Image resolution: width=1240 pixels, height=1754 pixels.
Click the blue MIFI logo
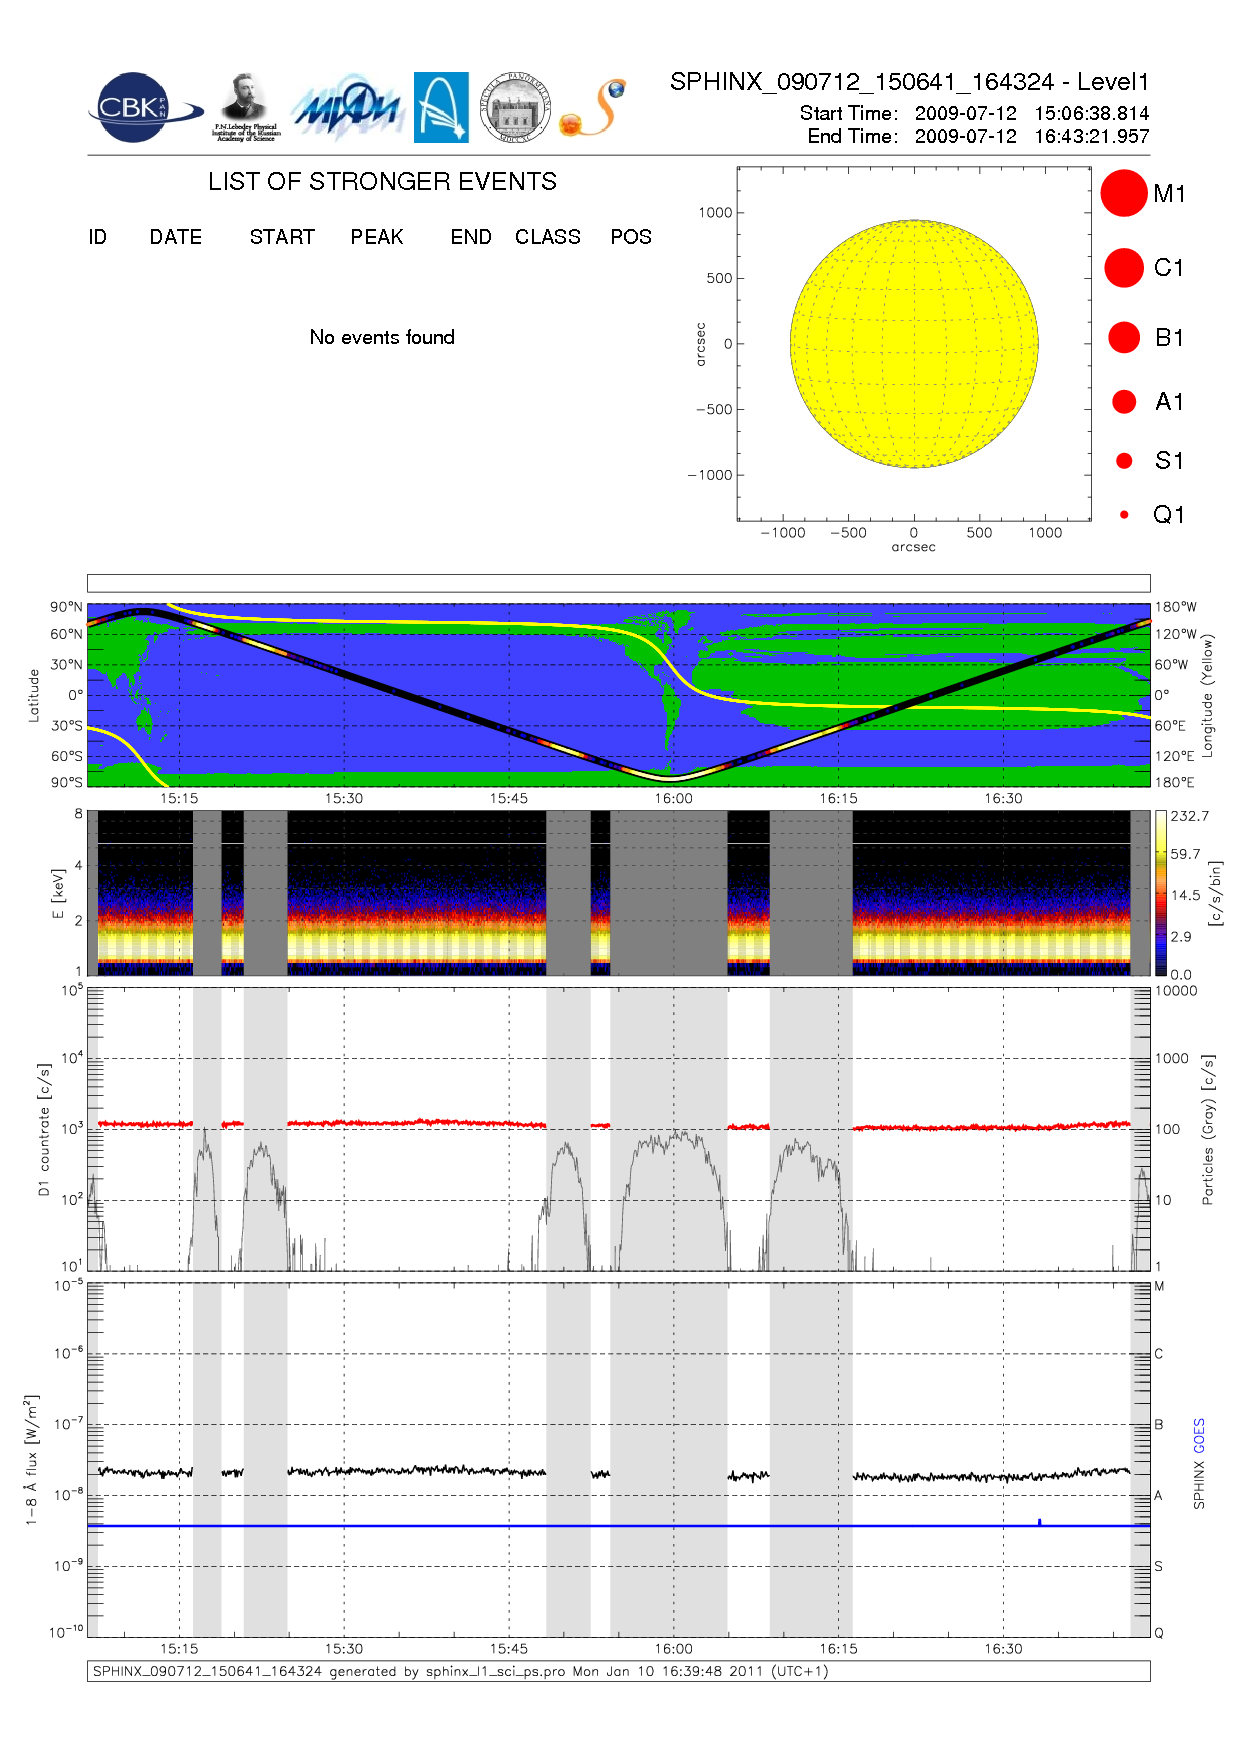click(347, 108)
